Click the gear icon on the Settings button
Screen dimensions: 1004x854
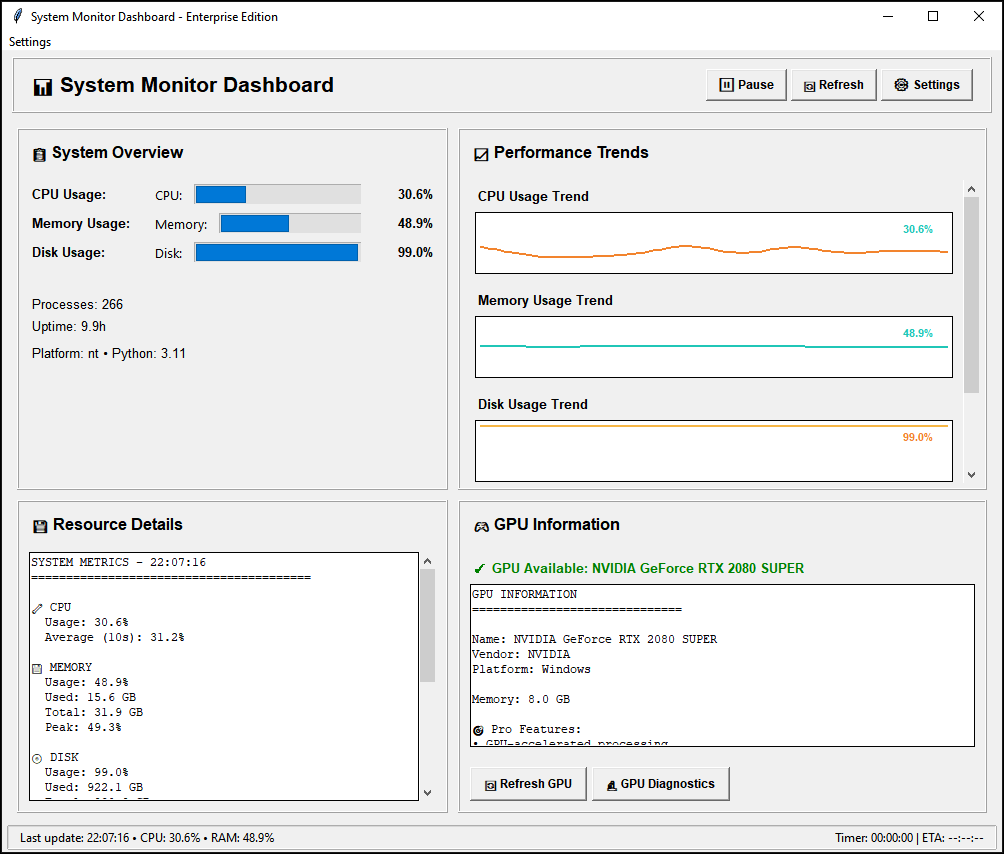click(899, 85)
